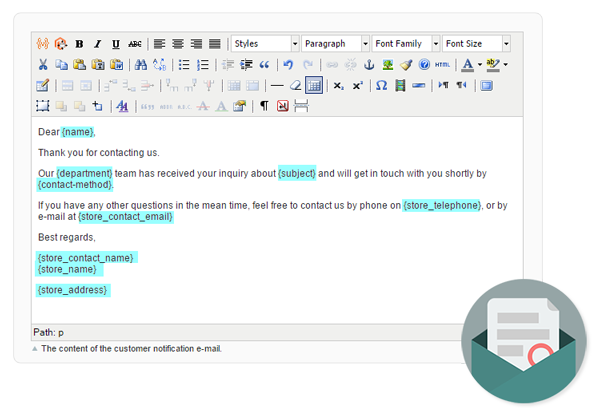Insert an anchor
The height and width of the screenshot is (415, 600).
(369, 65)
